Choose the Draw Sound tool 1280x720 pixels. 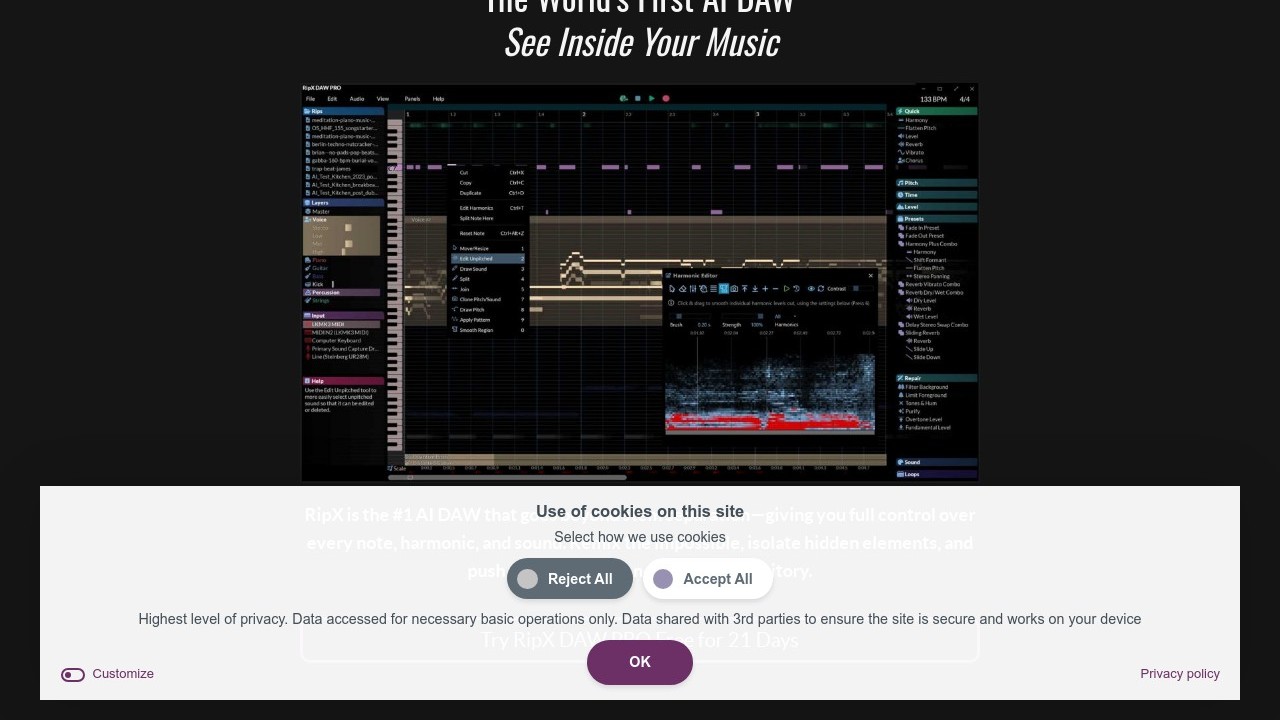[x=474, y=269]
